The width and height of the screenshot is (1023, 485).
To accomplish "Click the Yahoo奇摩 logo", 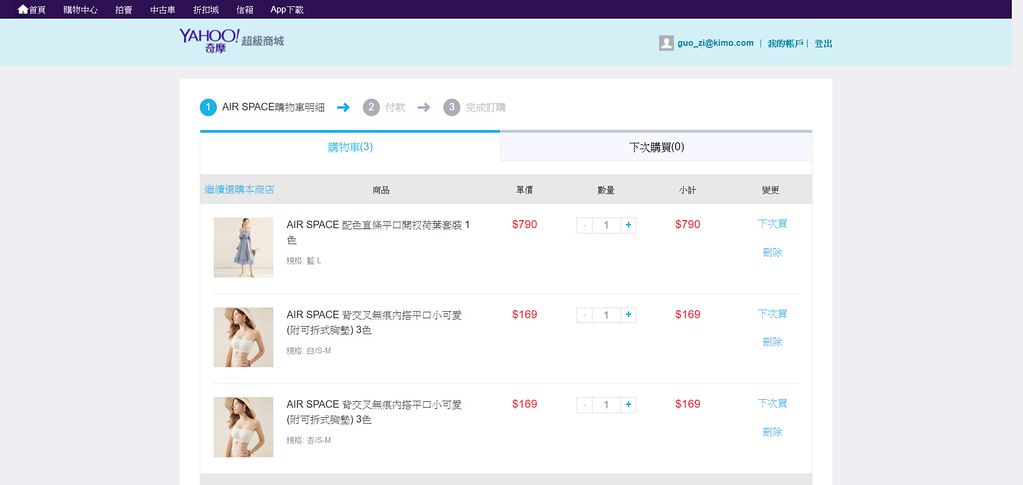I will pos(209,40).
